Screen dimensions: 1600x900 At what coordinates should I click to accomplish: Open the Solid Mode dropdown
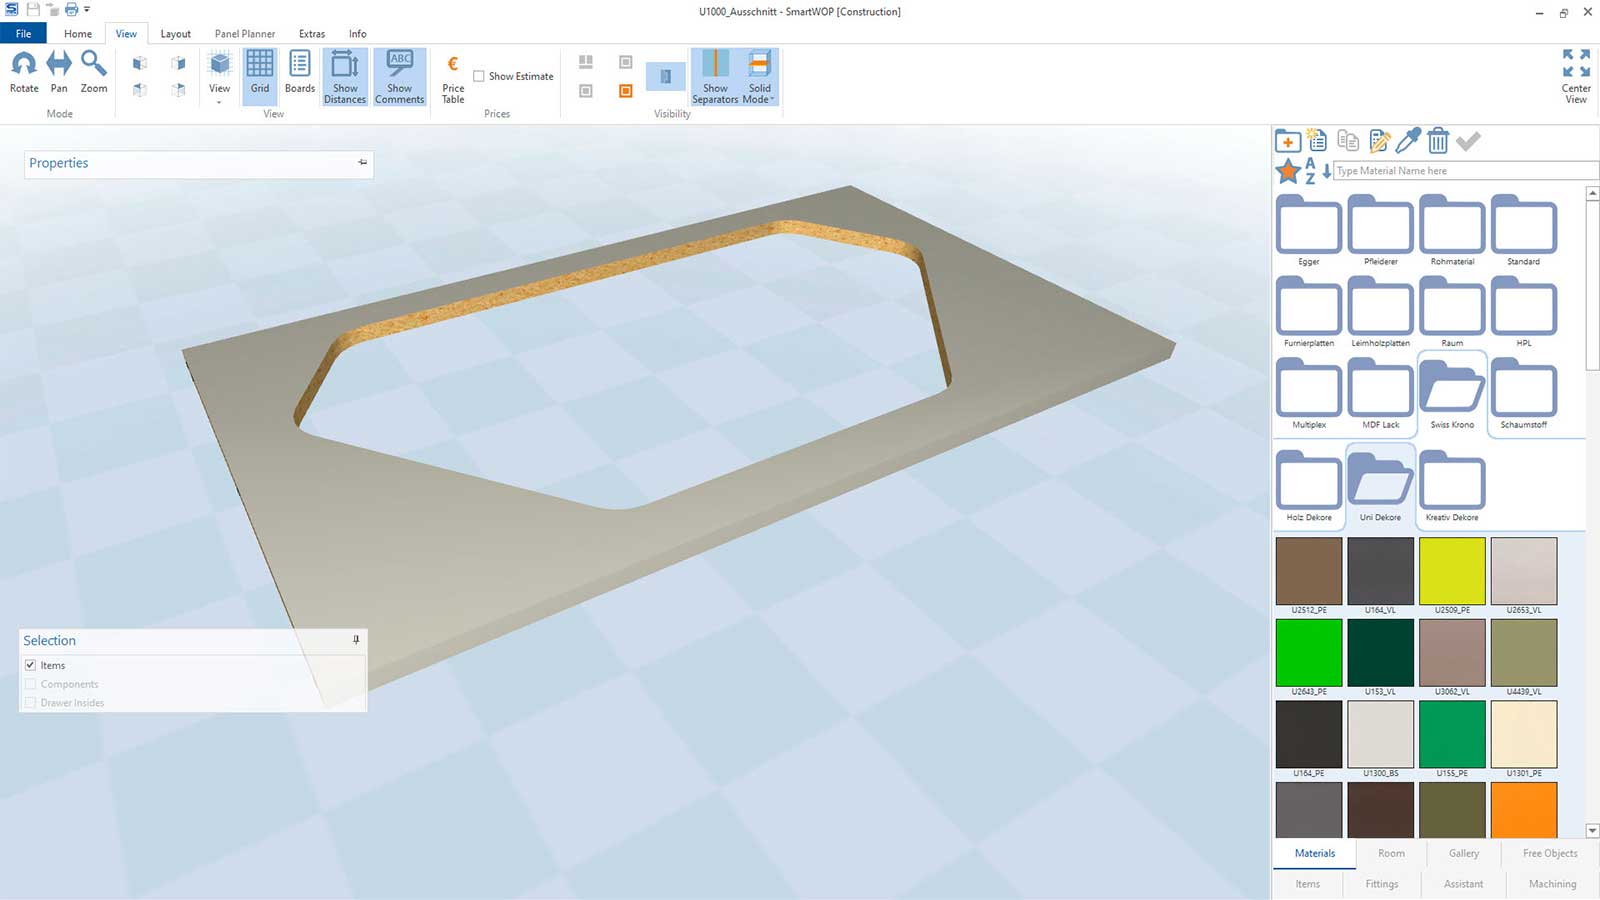(x=759, y=77)
